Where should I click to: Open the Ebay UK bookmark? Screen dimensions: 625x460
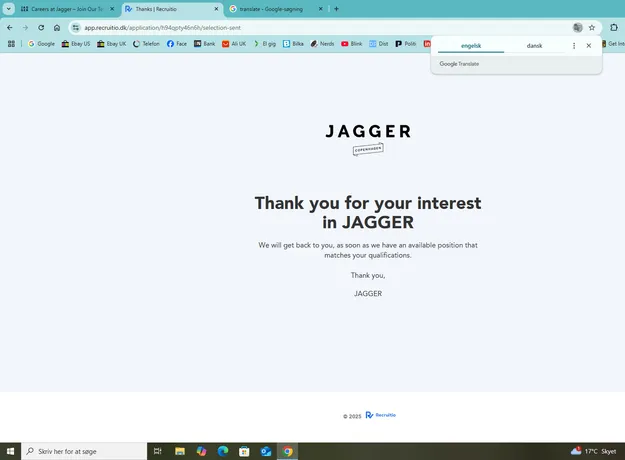pos(112,44)
